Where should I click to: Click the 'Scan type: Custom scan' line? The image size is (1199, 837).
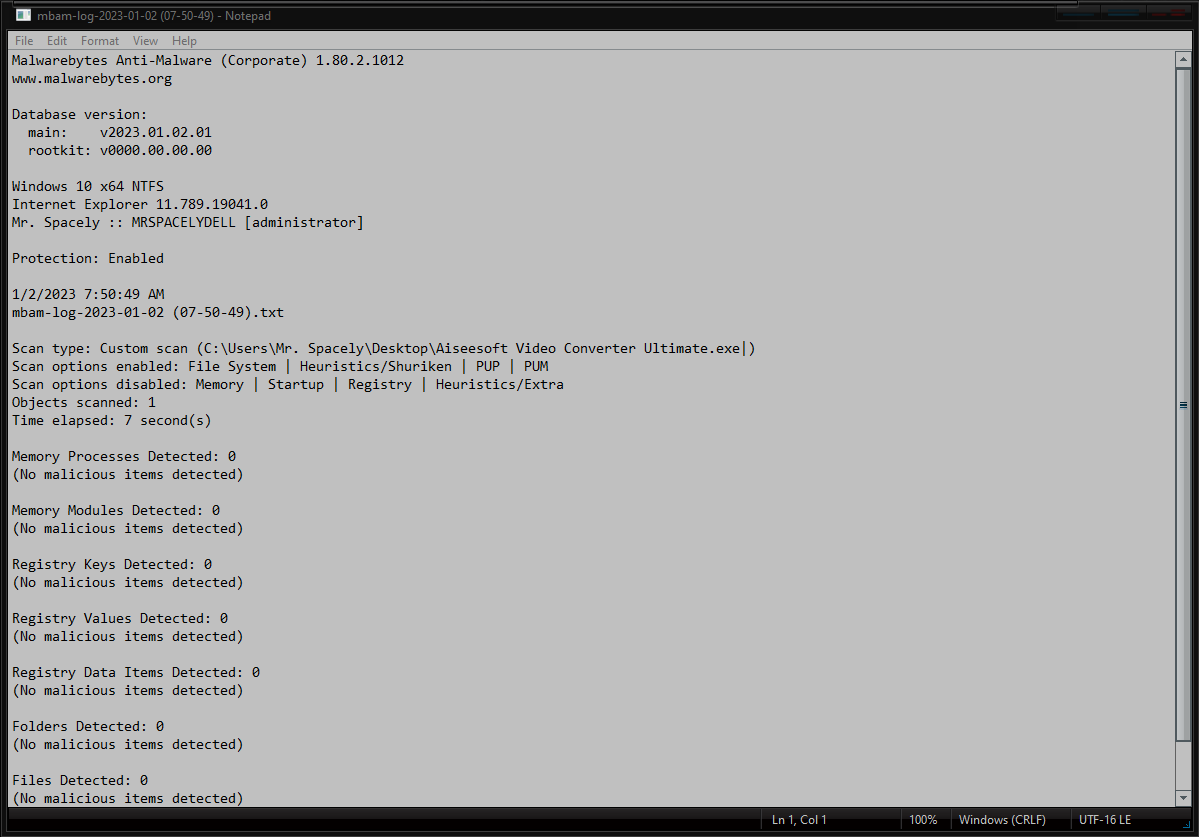(x=383, y=349)
